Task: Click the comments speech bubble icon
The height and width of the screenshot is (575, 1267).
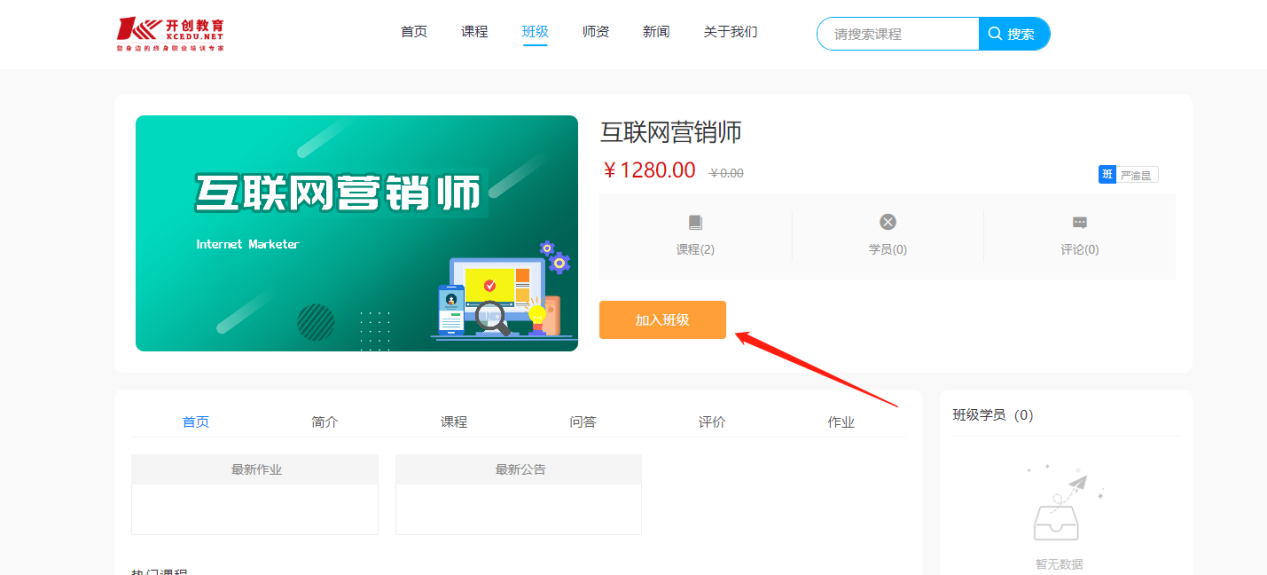Action: point(1079,222)
